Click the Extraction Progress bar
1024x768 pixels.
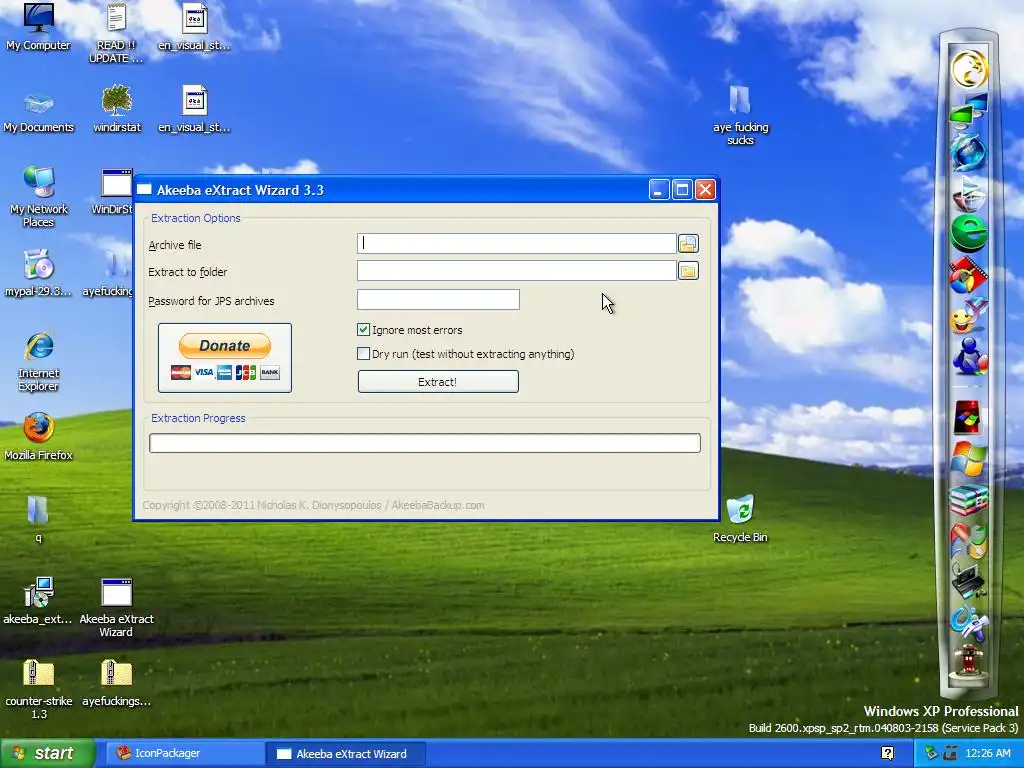click(424, 443)
